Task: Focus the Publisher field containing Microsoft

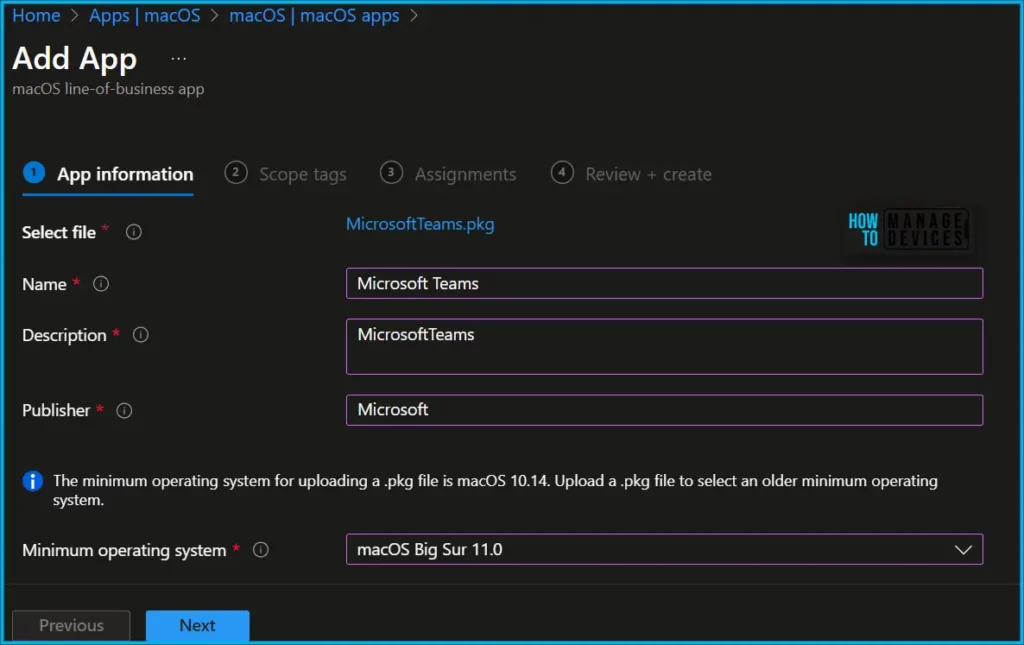Action: [664, 410]
